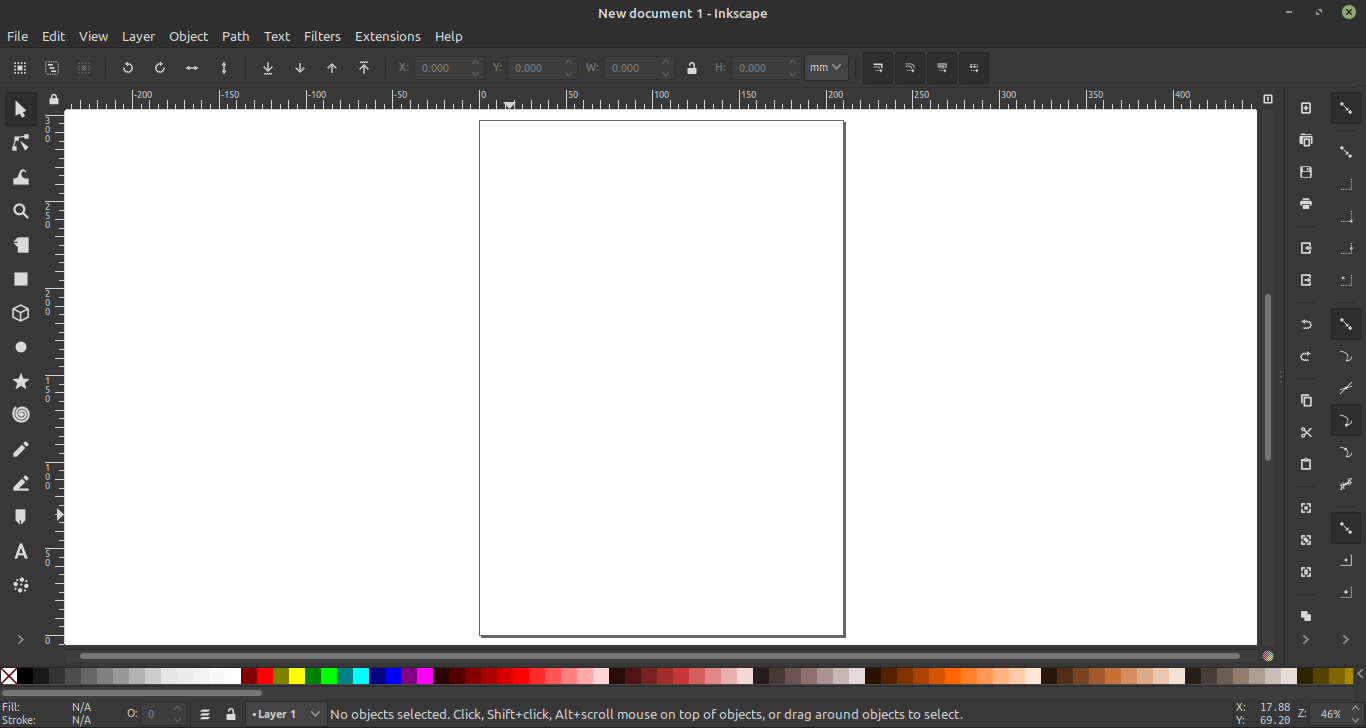Increase the opacity O: stepper
This screenshot has width=1366, height=728.
click(x=179, y=709)
